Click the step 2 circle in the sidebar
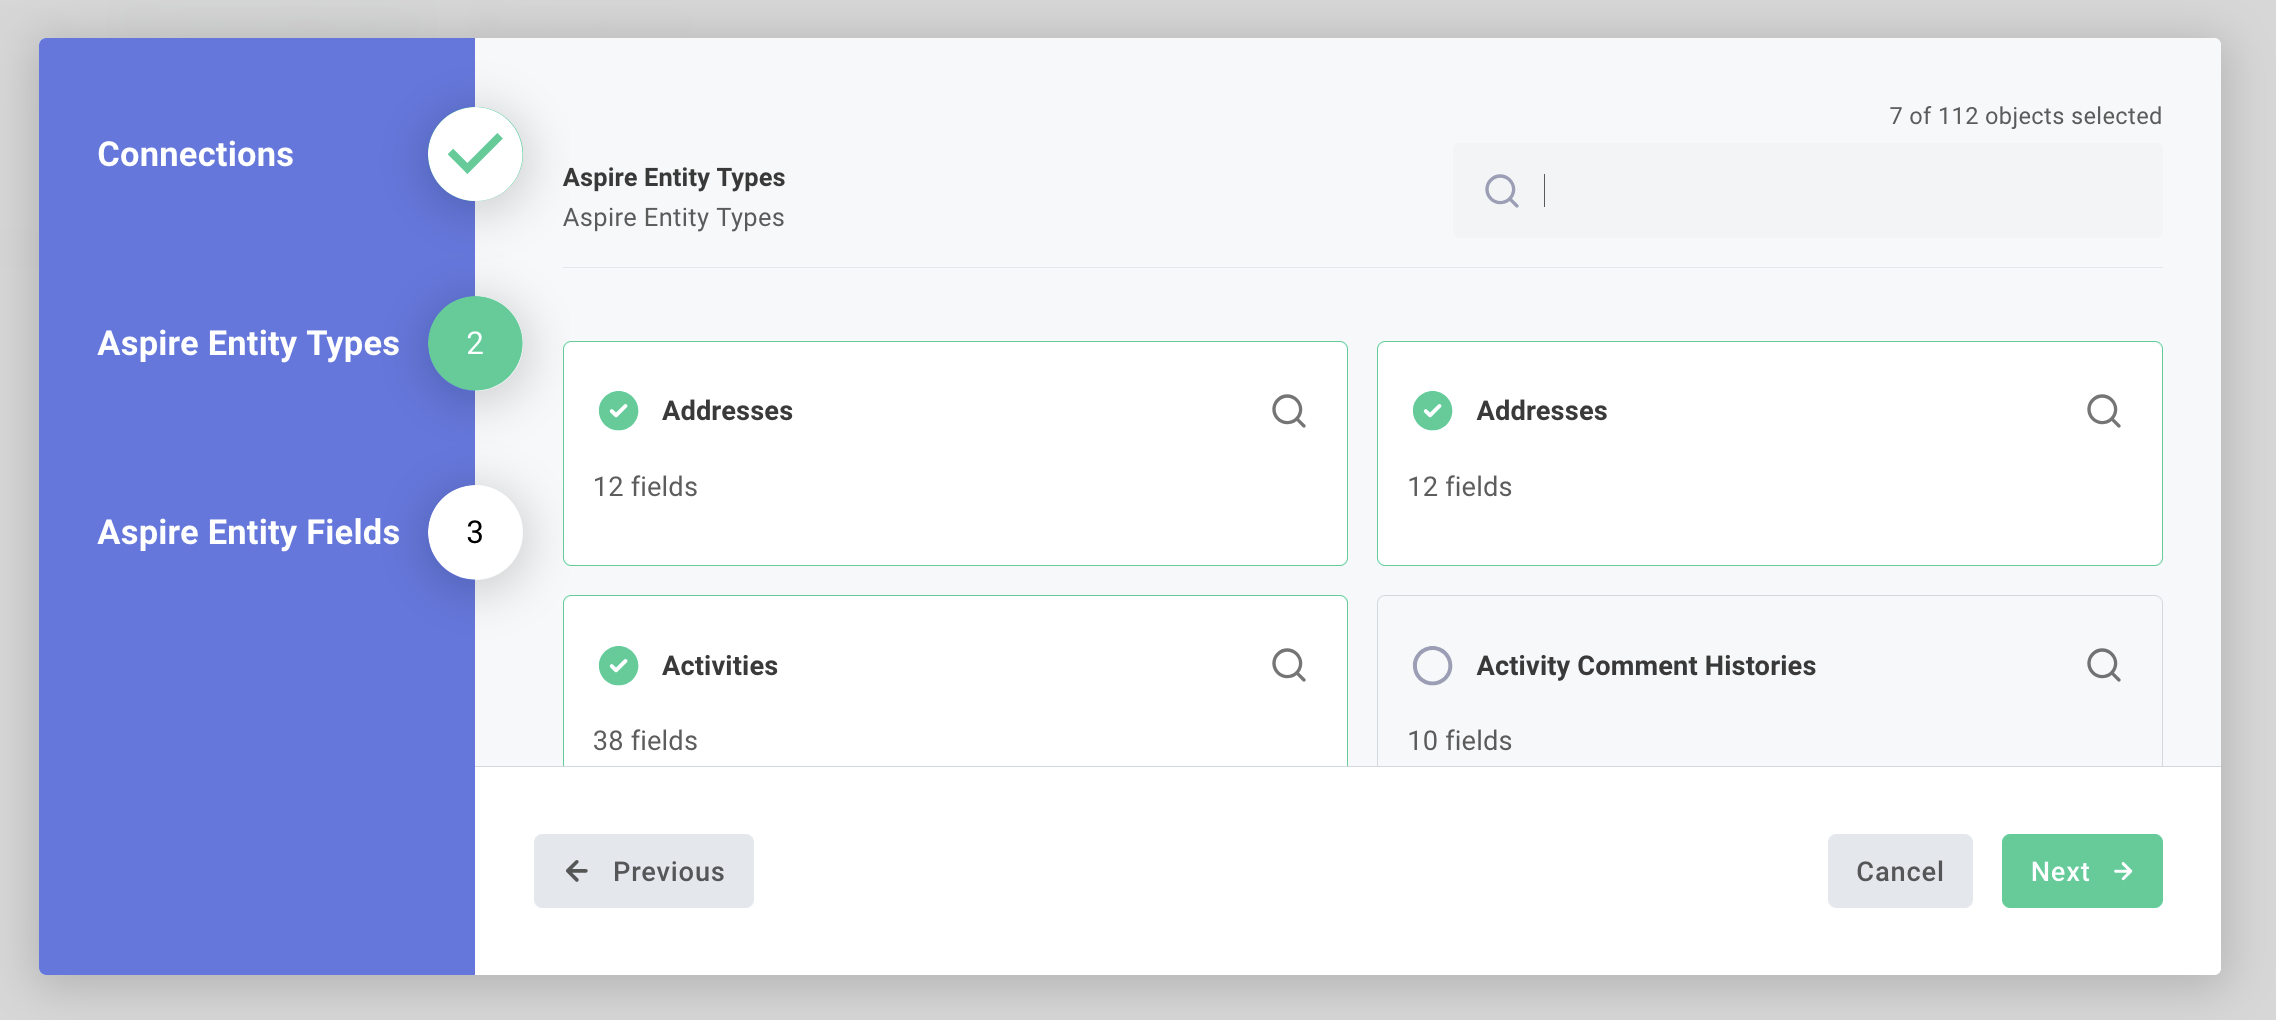The image size is (2276, 1020). click(475, 343)
